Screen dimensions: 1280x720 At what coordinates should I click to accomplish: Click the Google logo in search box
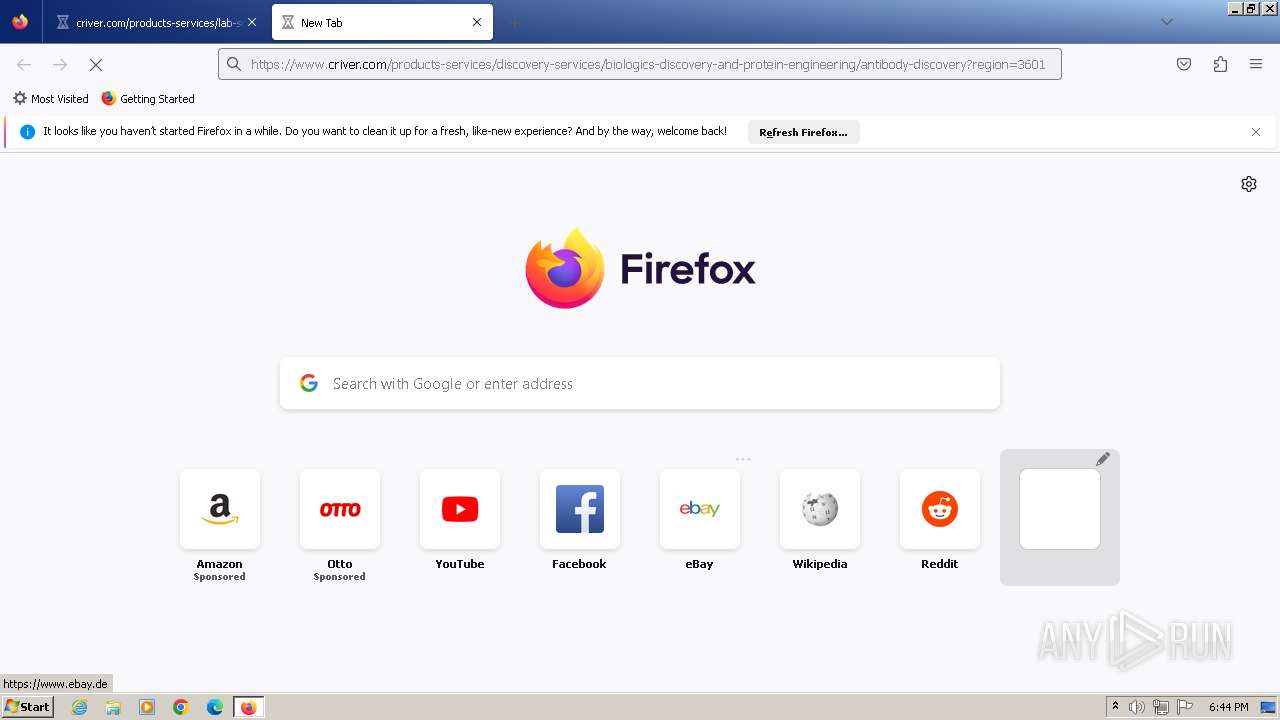tap(309, 383)
